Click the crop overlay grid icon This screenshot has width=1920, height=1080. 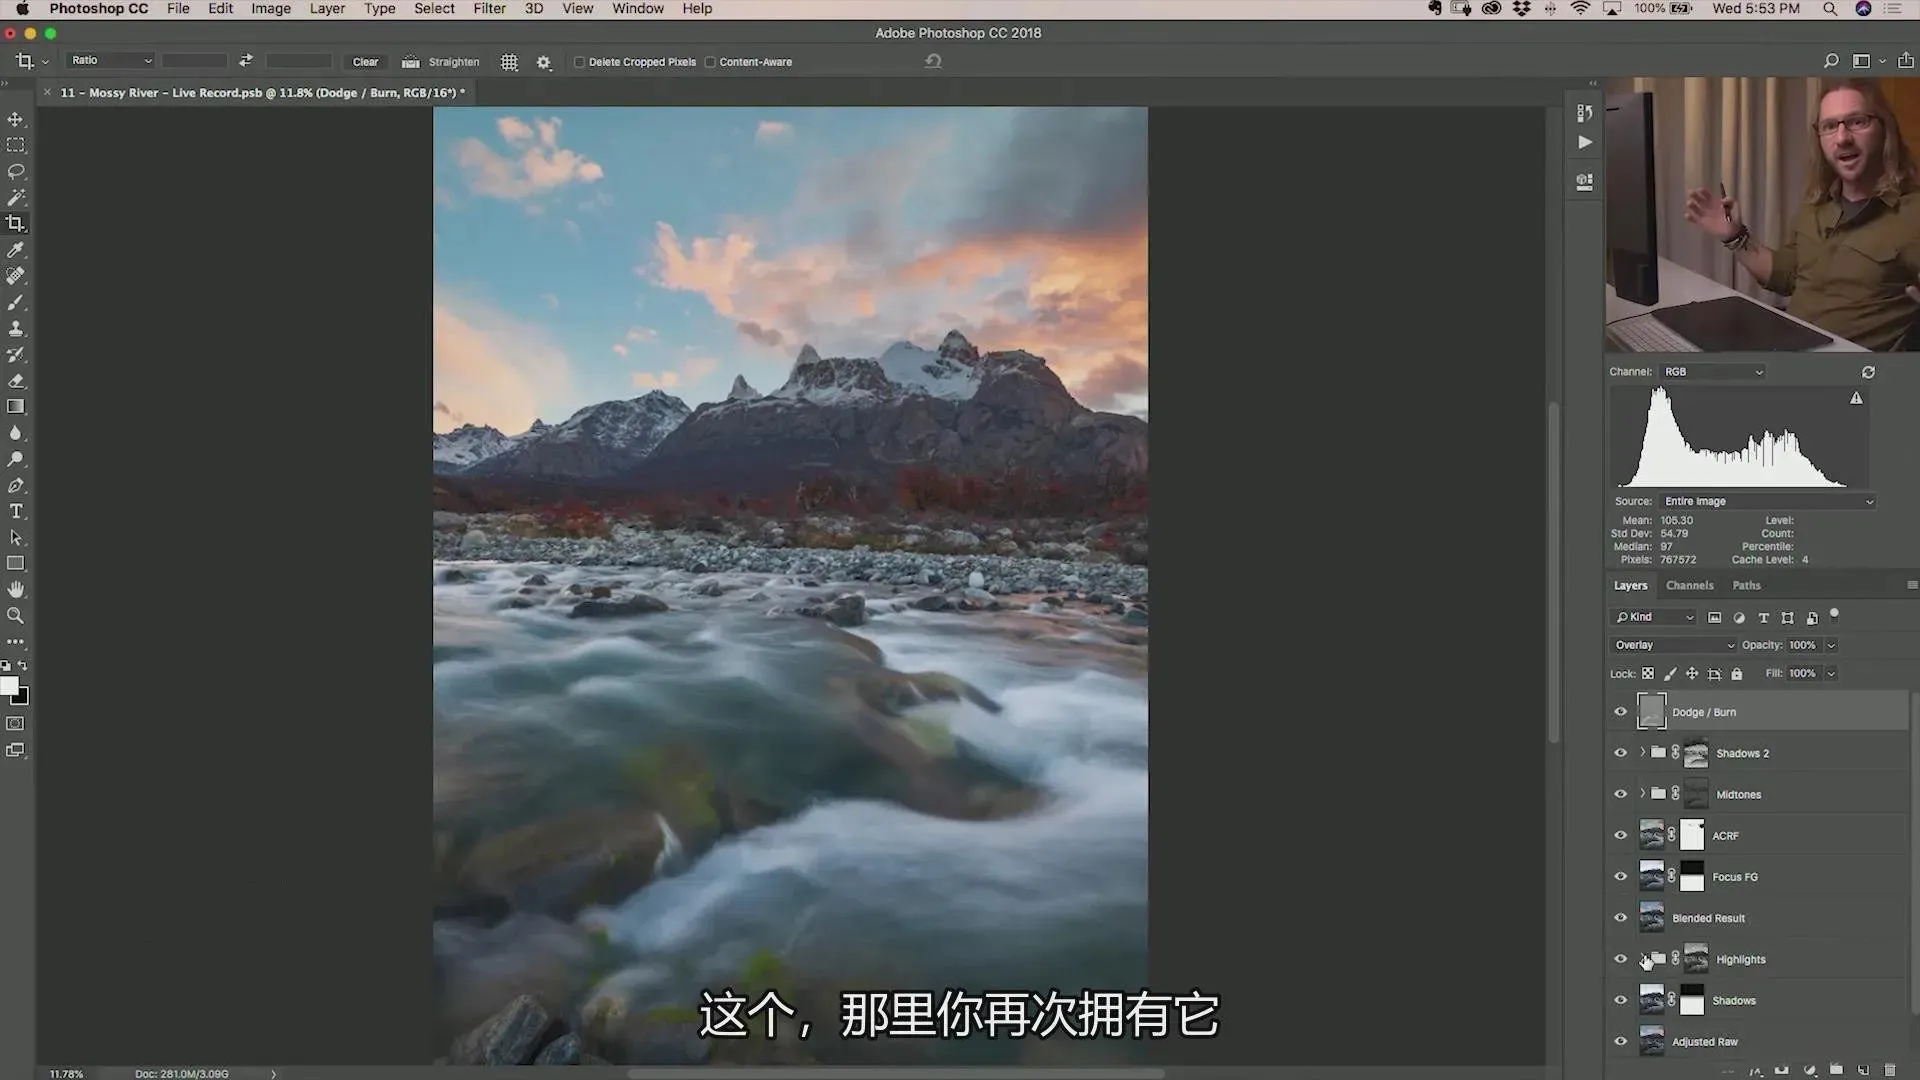point(509,62)
